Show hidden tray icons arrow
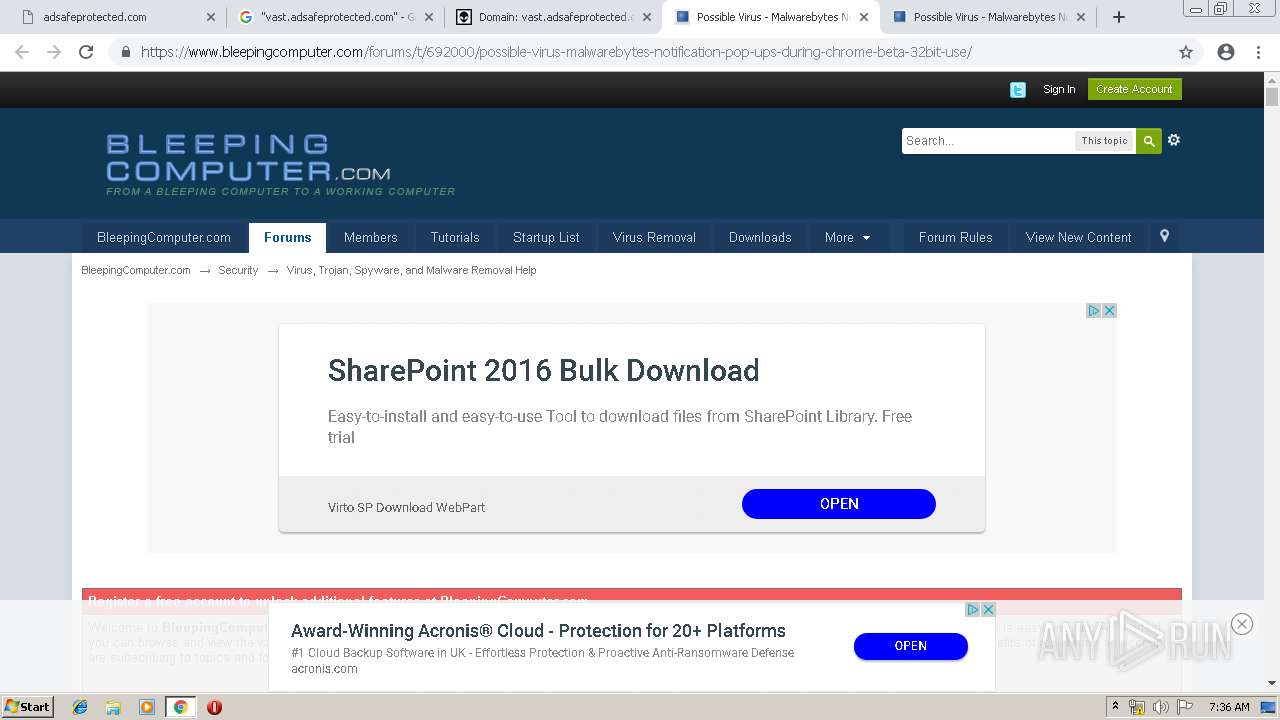 (x=1116, y=706)
